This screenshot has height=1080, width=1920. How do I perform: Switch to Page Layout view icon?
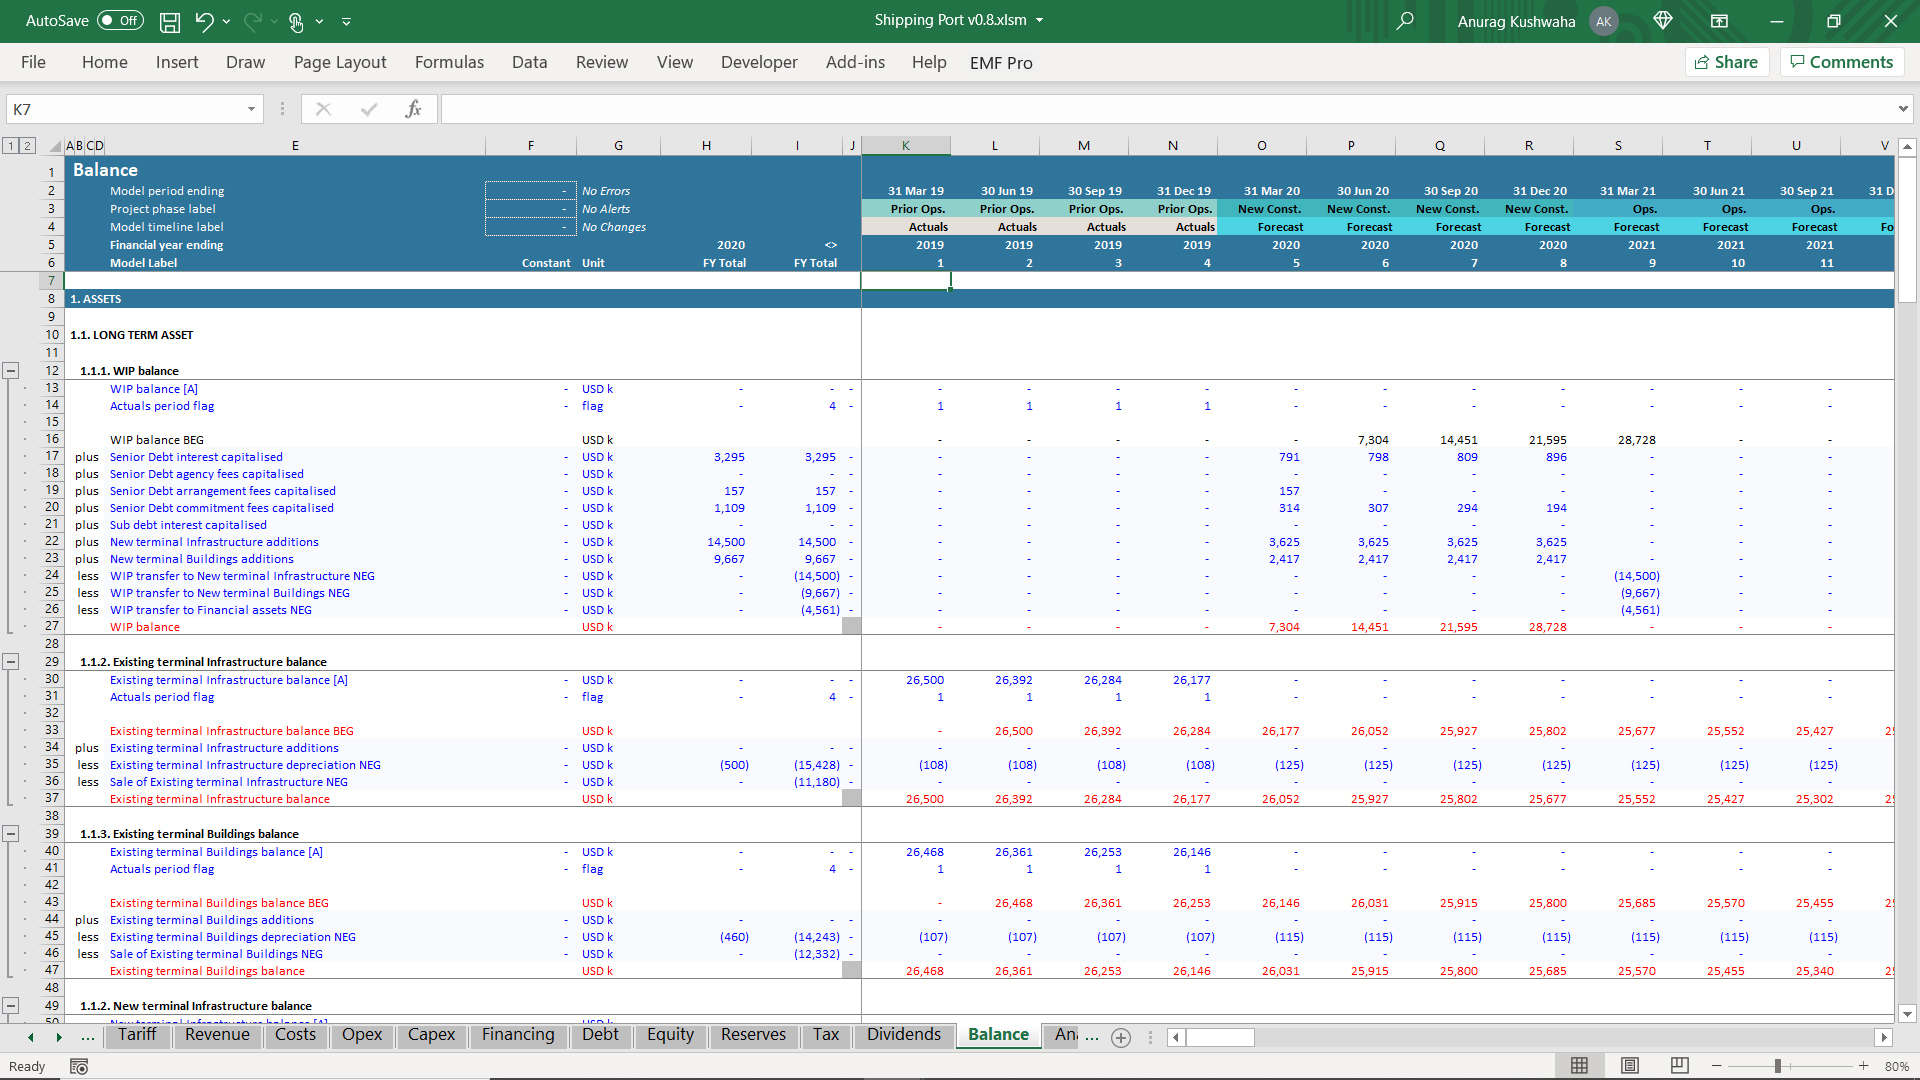(1630, 1066)
